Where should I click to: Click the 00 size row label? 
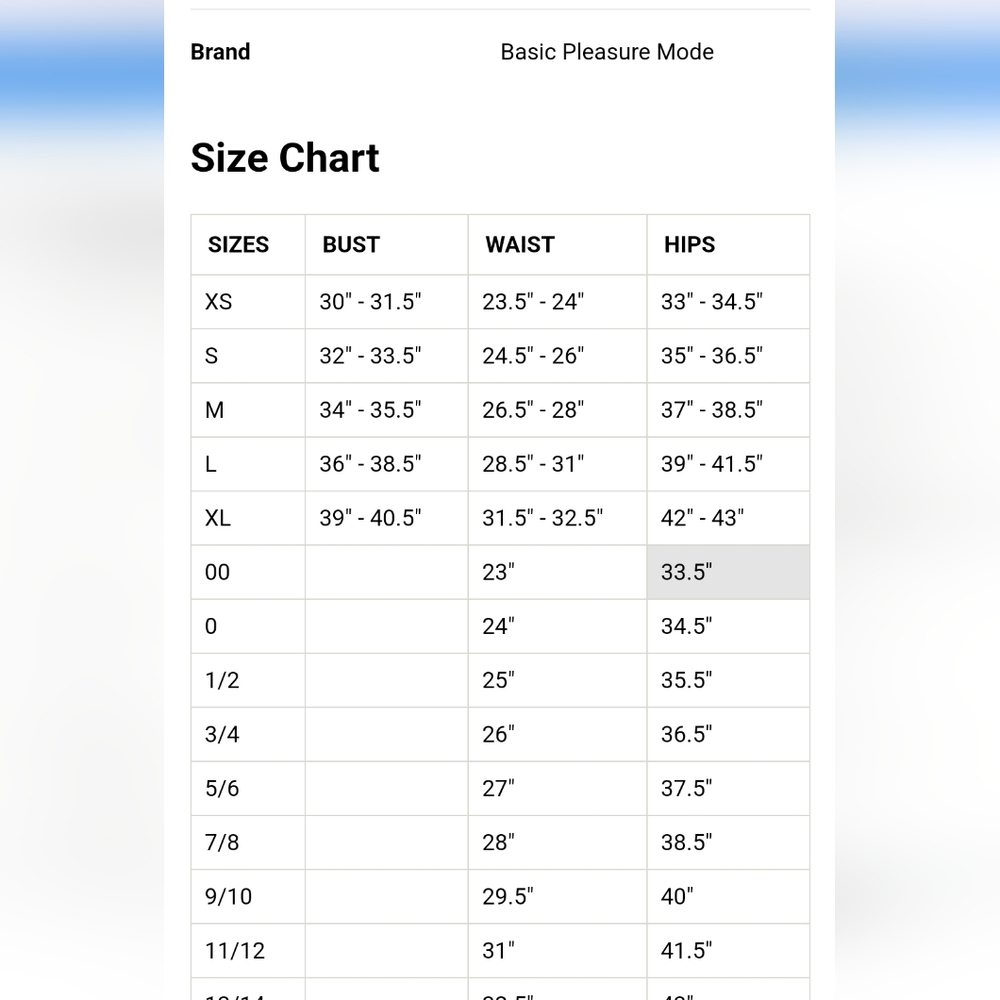pos(217,572)
